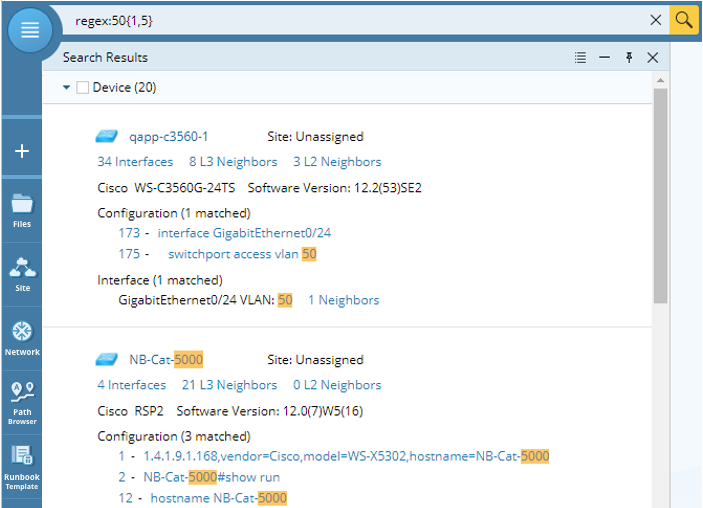The height and width of the screenshot is (508, 703).
Task: Select text GigabitEthernet0/24 VLAN: 50
Action: [x=205, y=300]
